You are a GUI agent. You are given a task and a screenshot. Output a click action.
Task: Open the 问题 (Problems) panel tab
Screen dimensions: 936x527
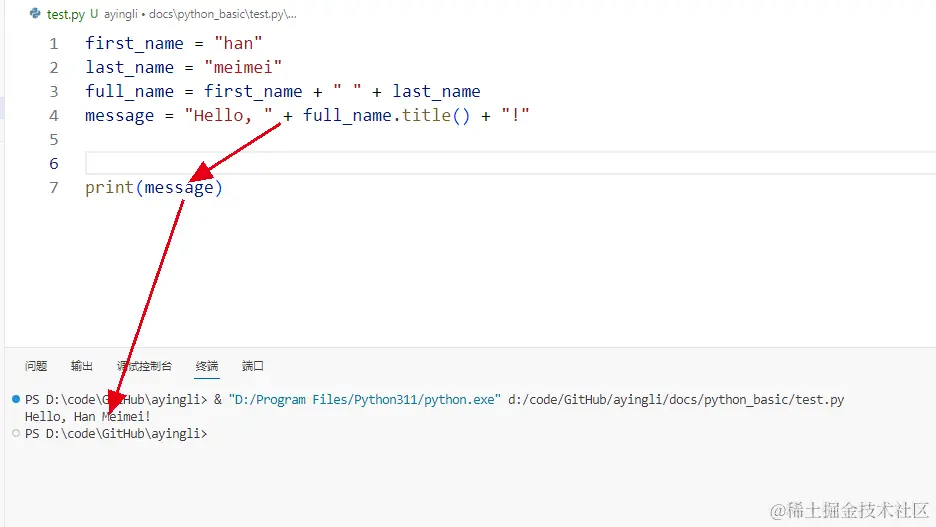(36, 366)
